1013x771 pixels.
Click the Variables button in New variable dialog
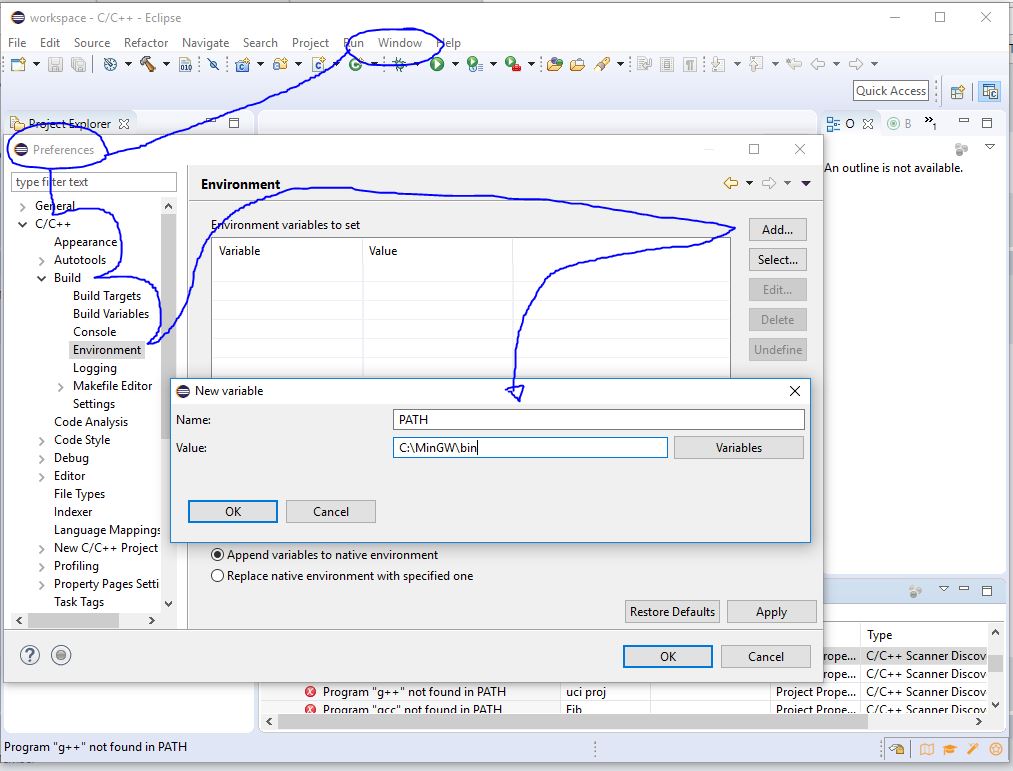click(738, 448)
